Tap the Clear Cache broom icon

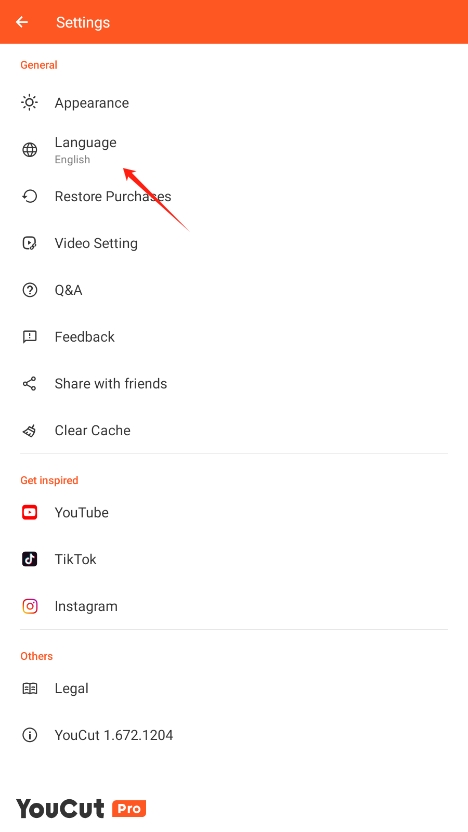30,430
